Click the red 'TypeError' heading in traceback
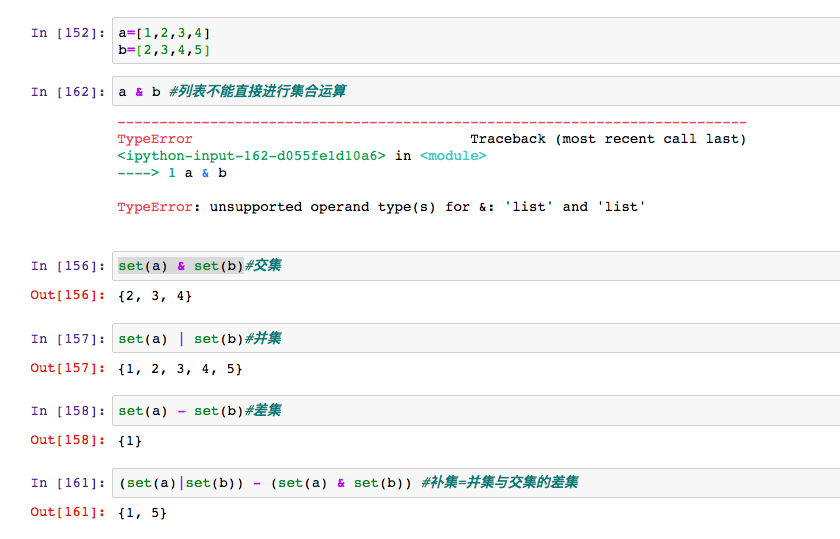The width and height of the screenshot is (840, 539). (155, 139)
